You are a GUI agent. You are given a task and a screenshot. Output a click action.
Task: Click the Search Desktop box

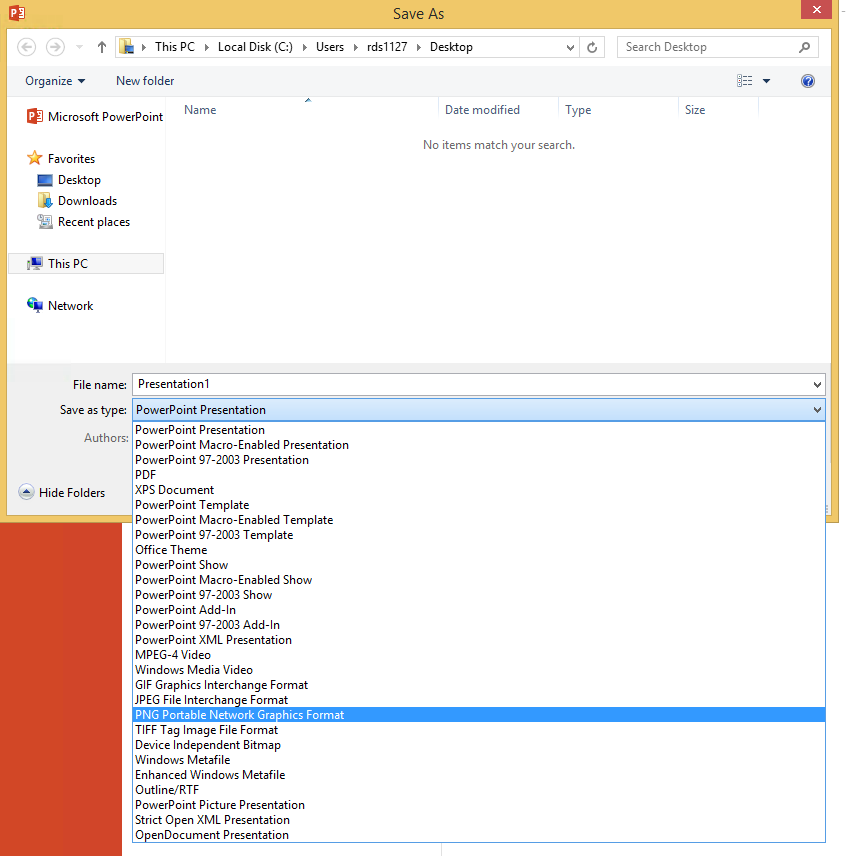(x=708, y=47)
